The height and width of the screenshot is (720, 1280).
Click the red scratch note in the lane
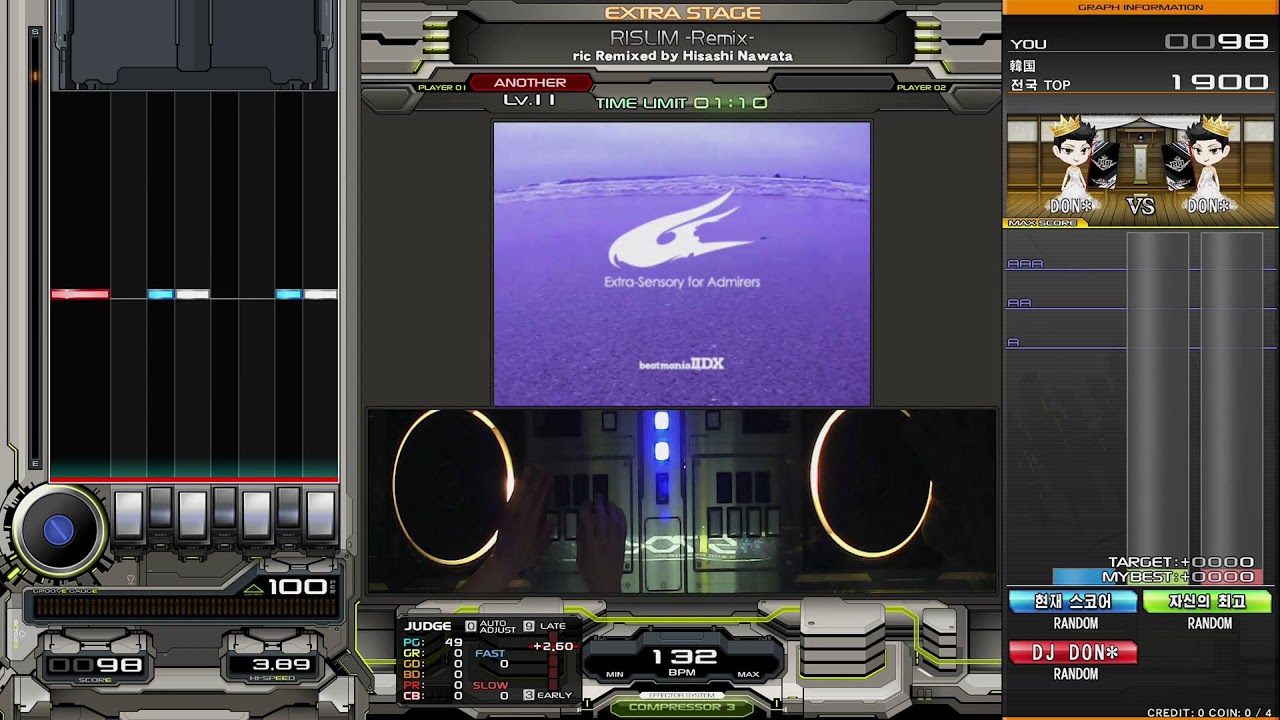point(80,294)
